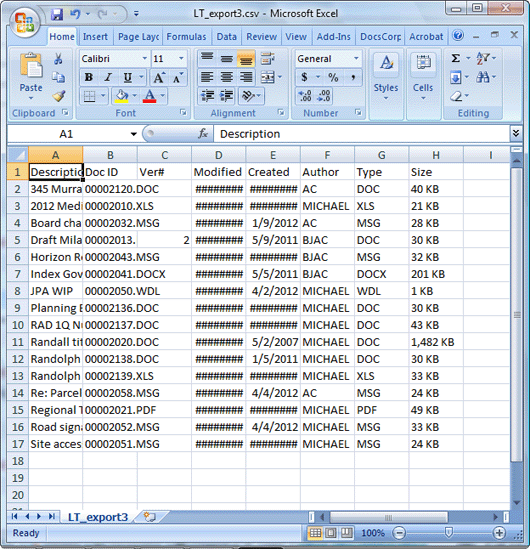Open the Data ribbon tab
The height and width of the screenshot is (549, 530).
click(226, 36)
